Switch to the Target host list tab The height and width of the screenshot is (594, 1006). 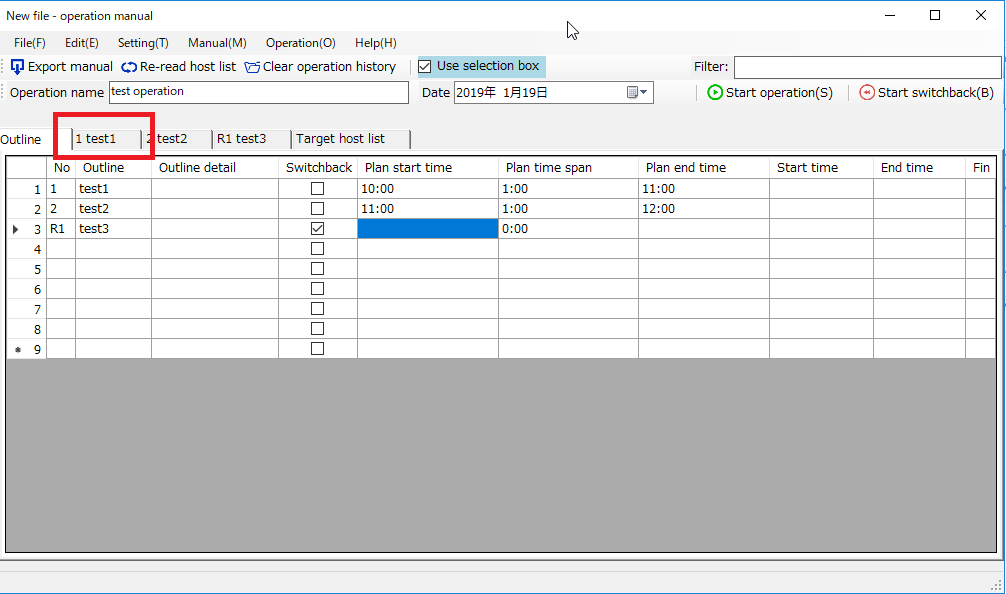(340, 139)
